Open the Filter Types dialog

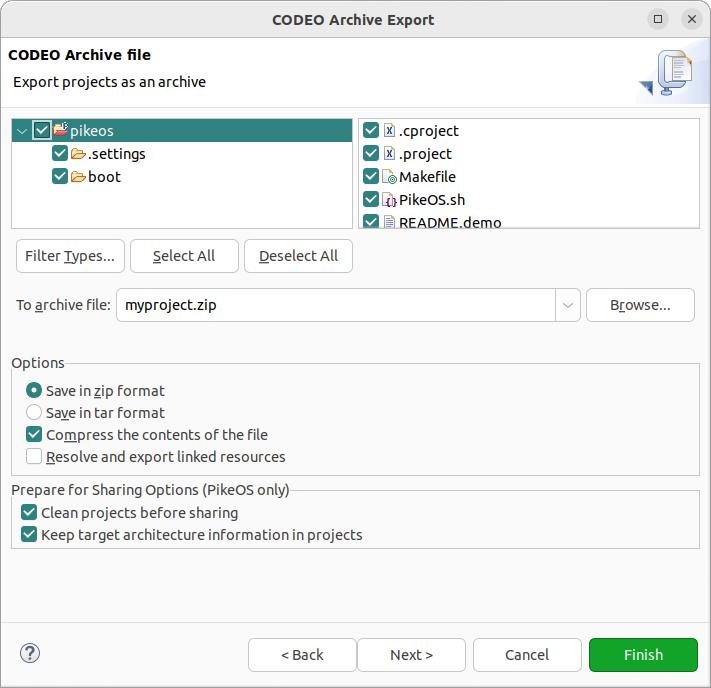tap(70, 256)
